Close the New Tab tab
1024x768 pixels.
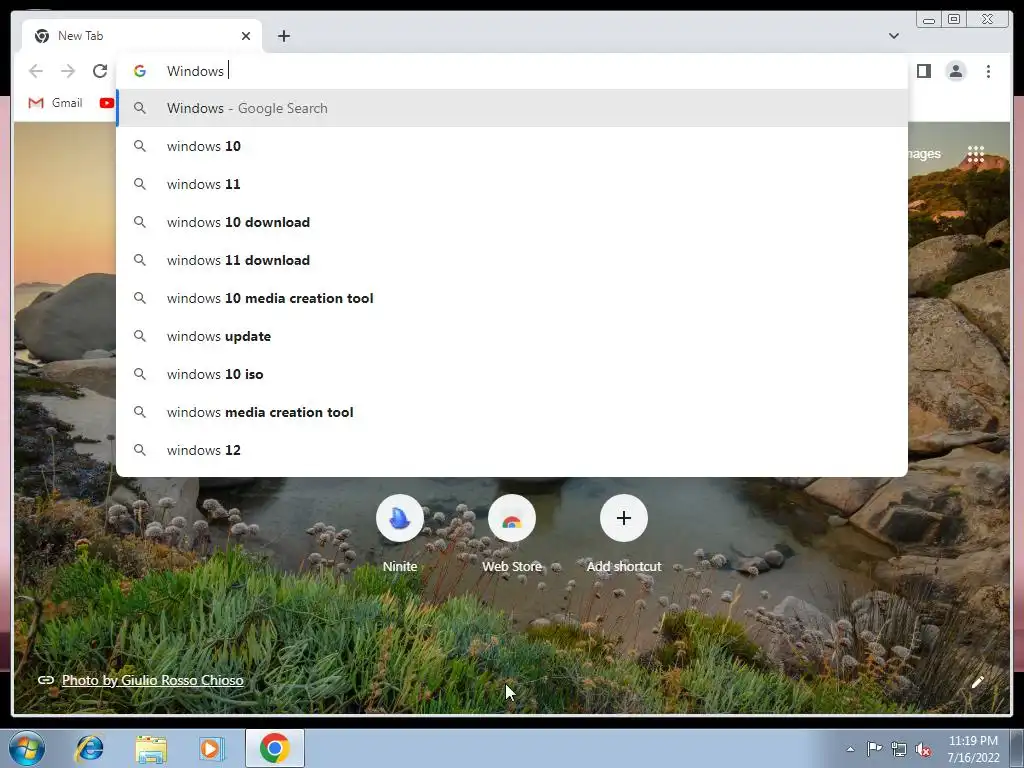tap(246, 36)
